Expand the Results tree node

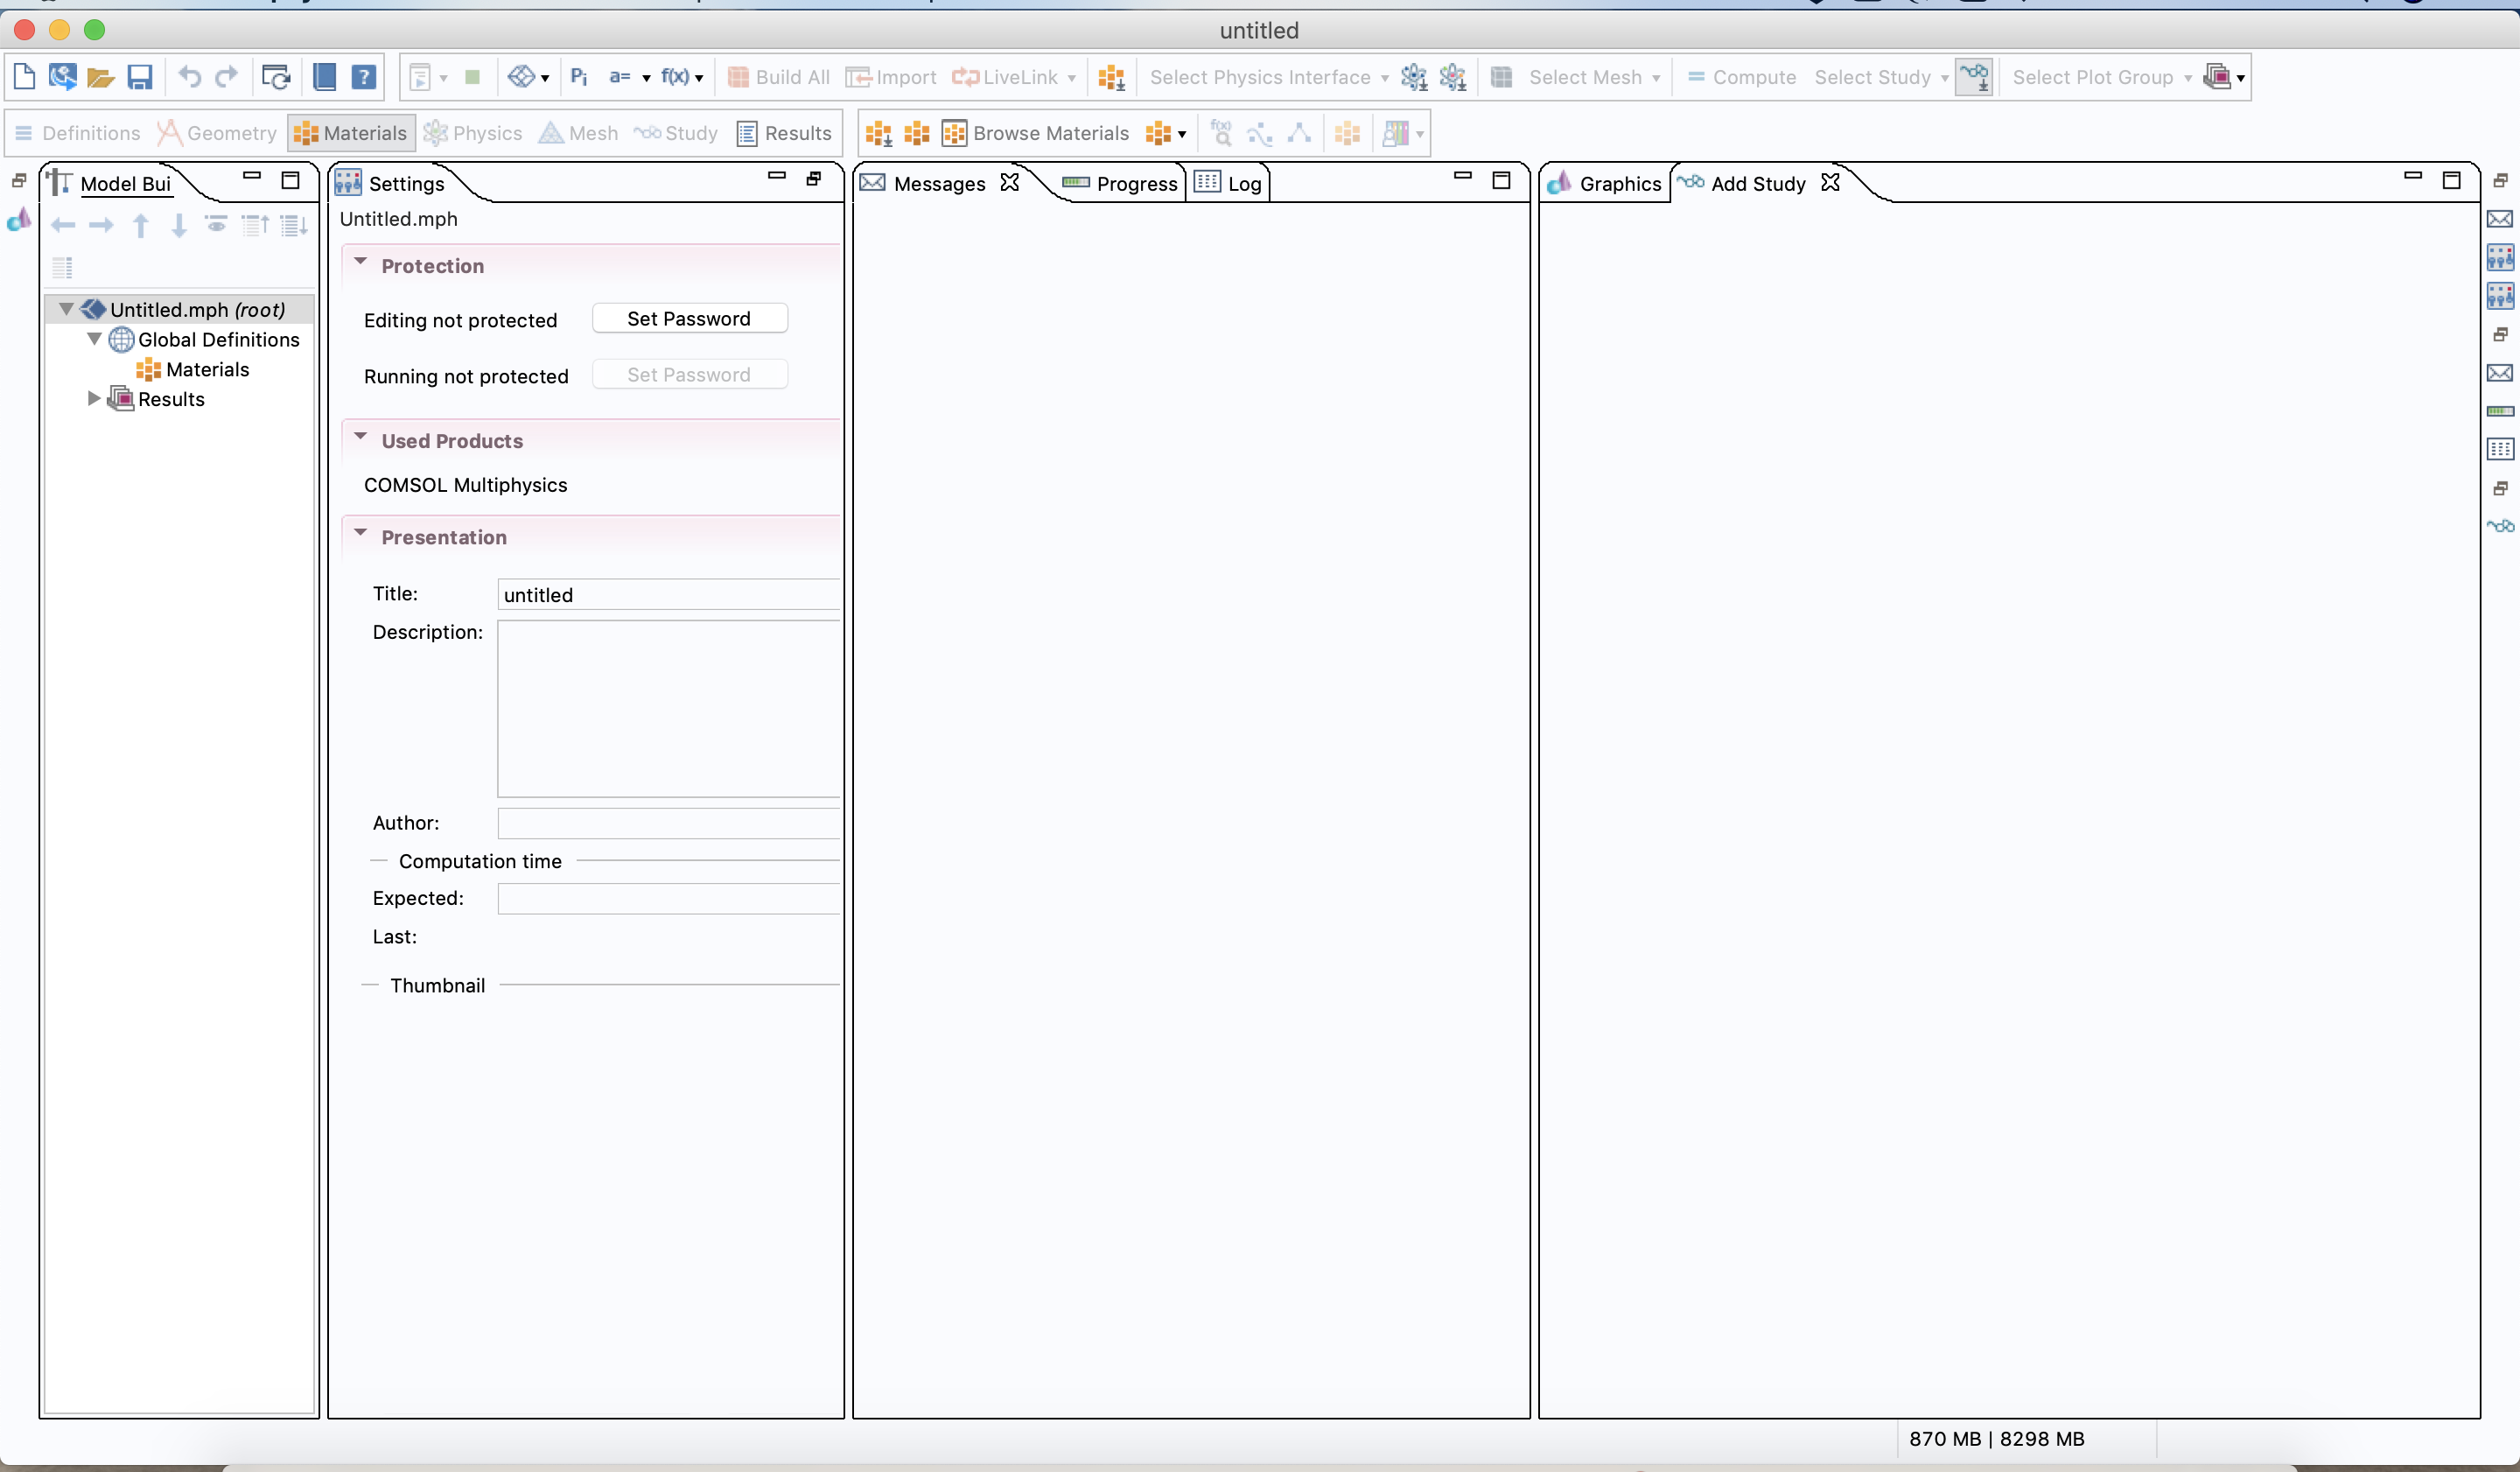[x=94, y=399]
